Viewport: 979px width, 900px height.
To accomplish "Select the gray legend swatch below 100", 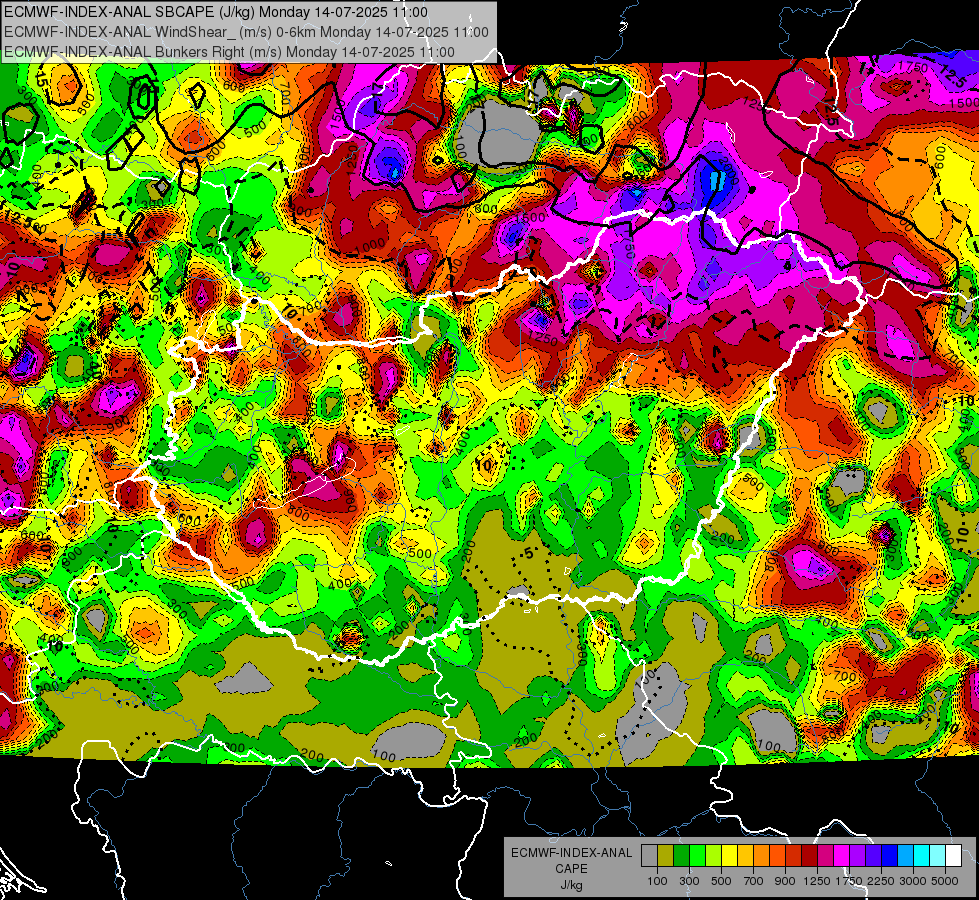I will pyautogui.click(x=649, y=855).
